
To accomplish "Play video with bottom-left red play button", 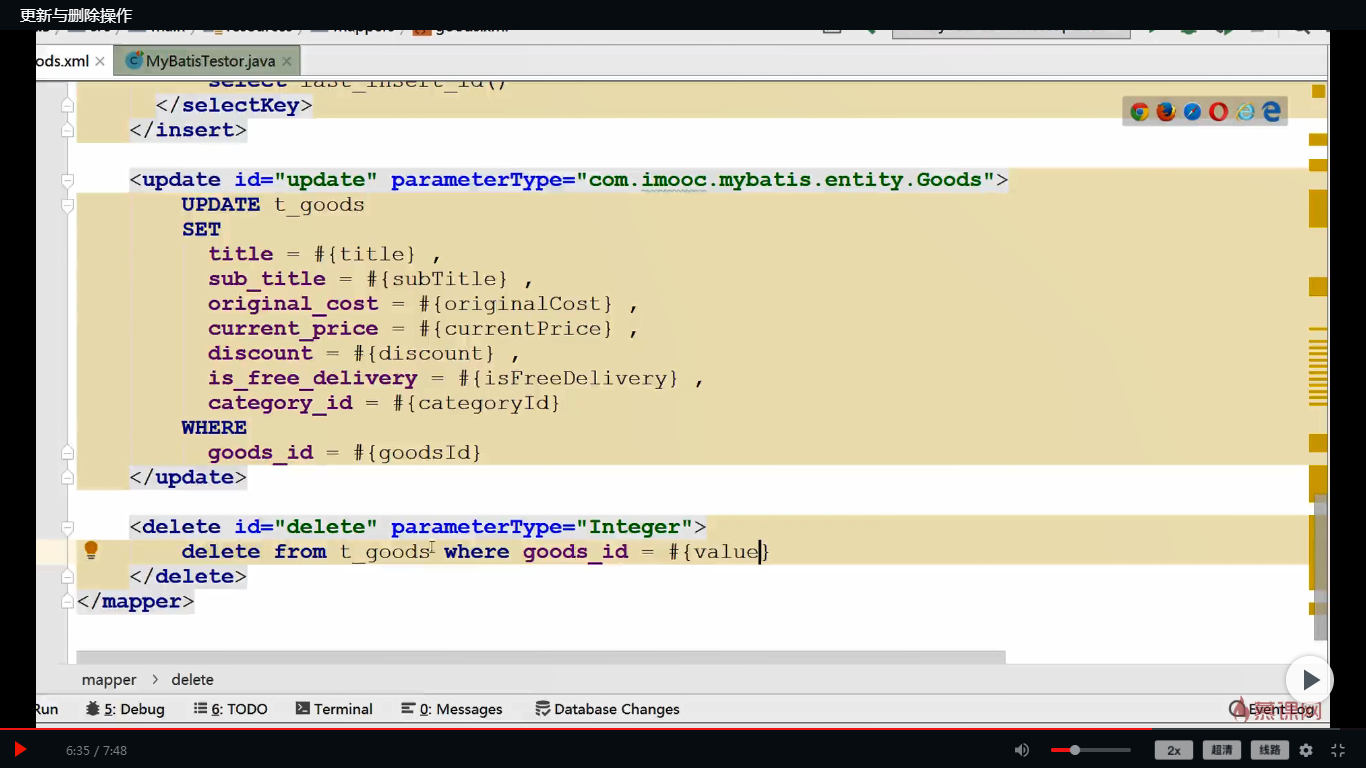I will tap(19, 749).
